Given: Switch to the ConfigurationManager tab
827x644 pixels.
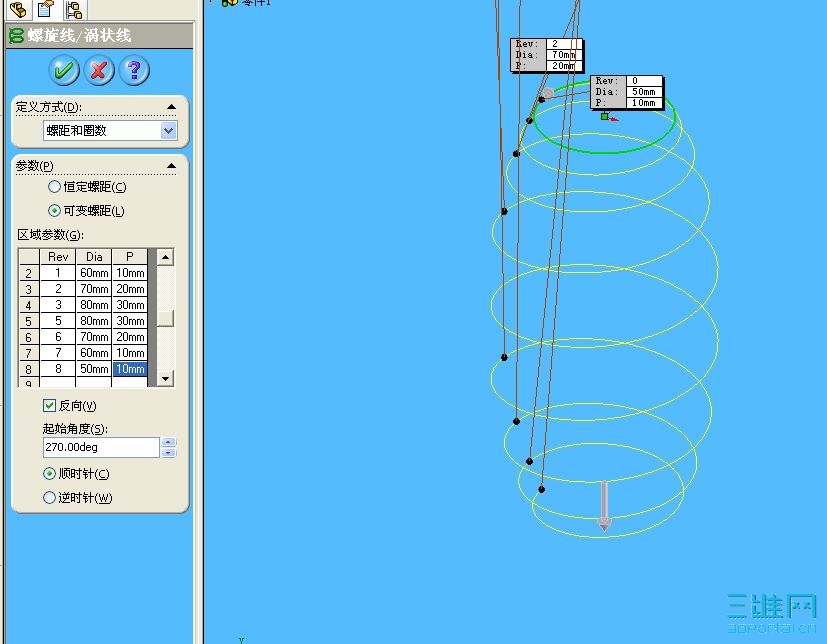Looking at the screenshot, I should tap(74, 9).
